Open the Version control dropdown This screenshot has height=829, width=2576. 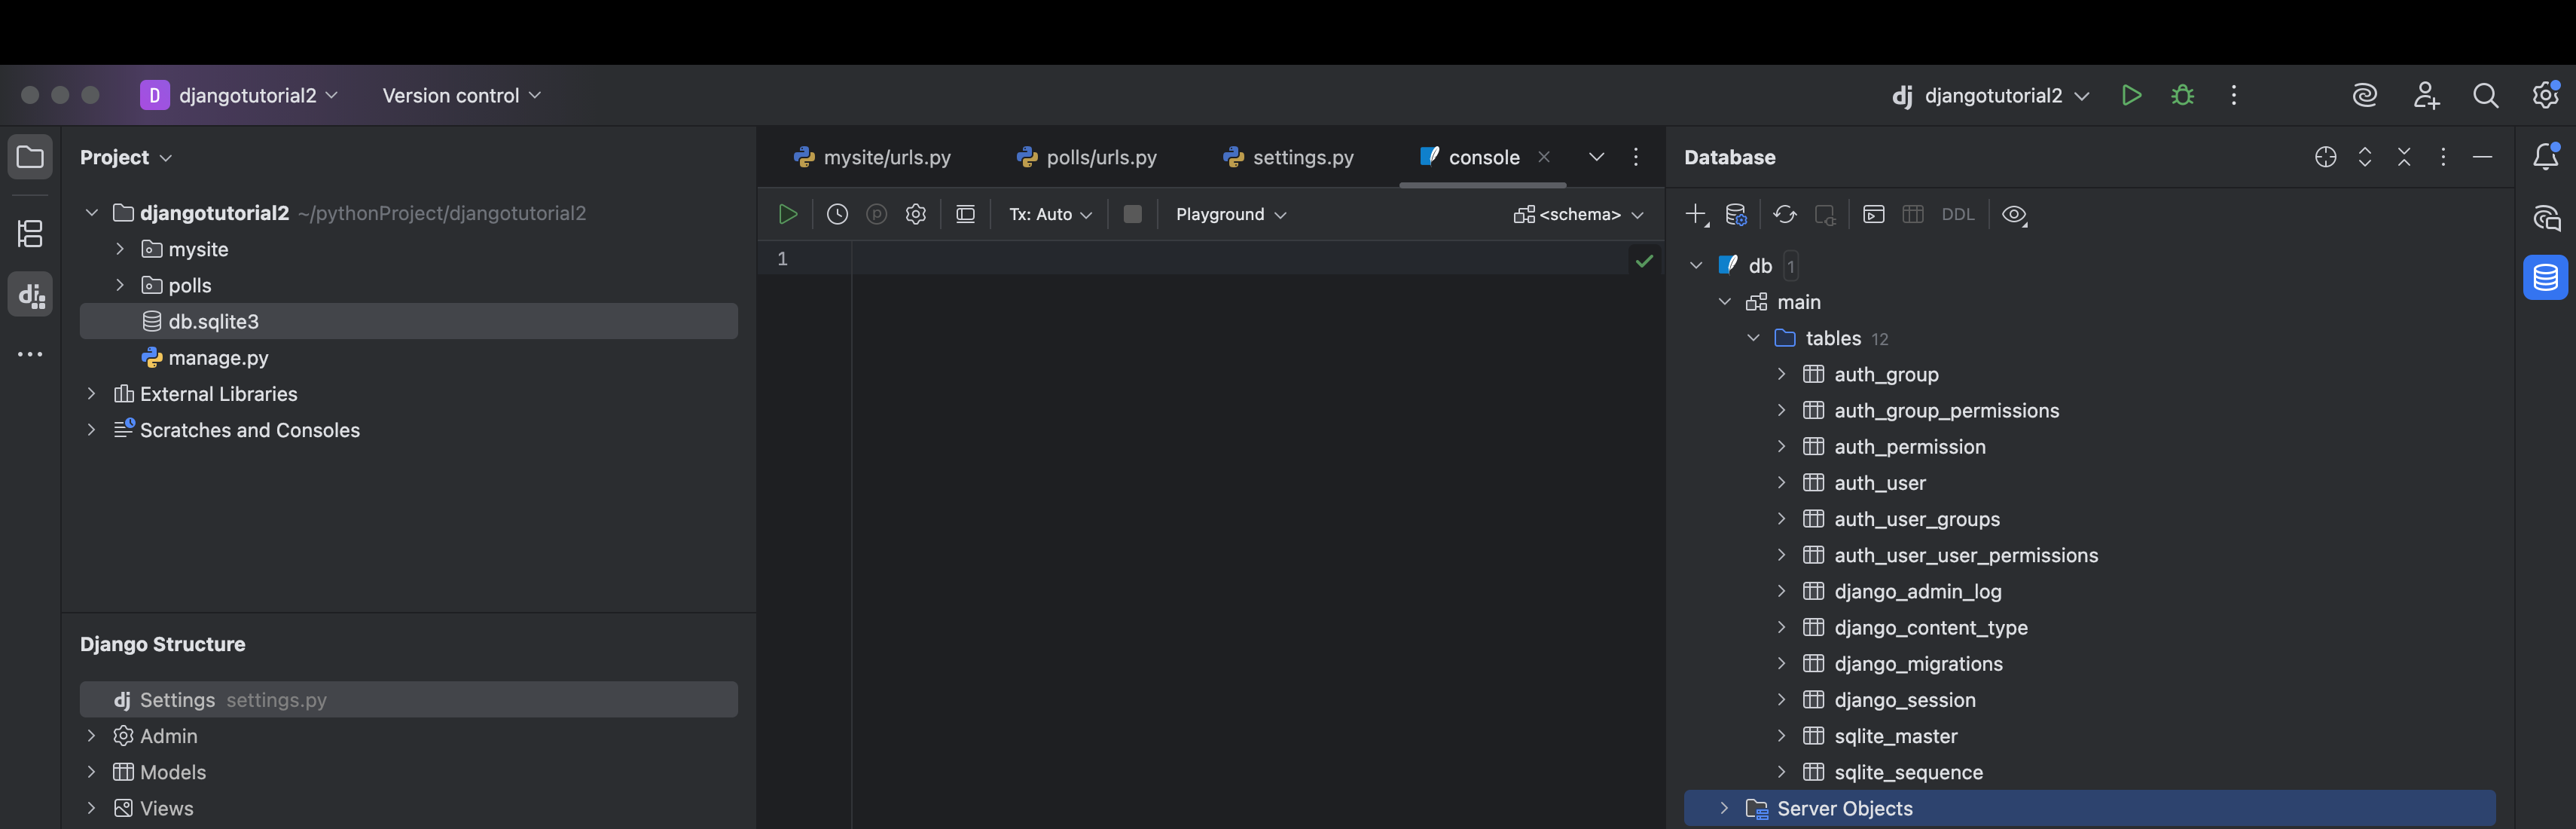pyautogui.click(x=461, y=95)
